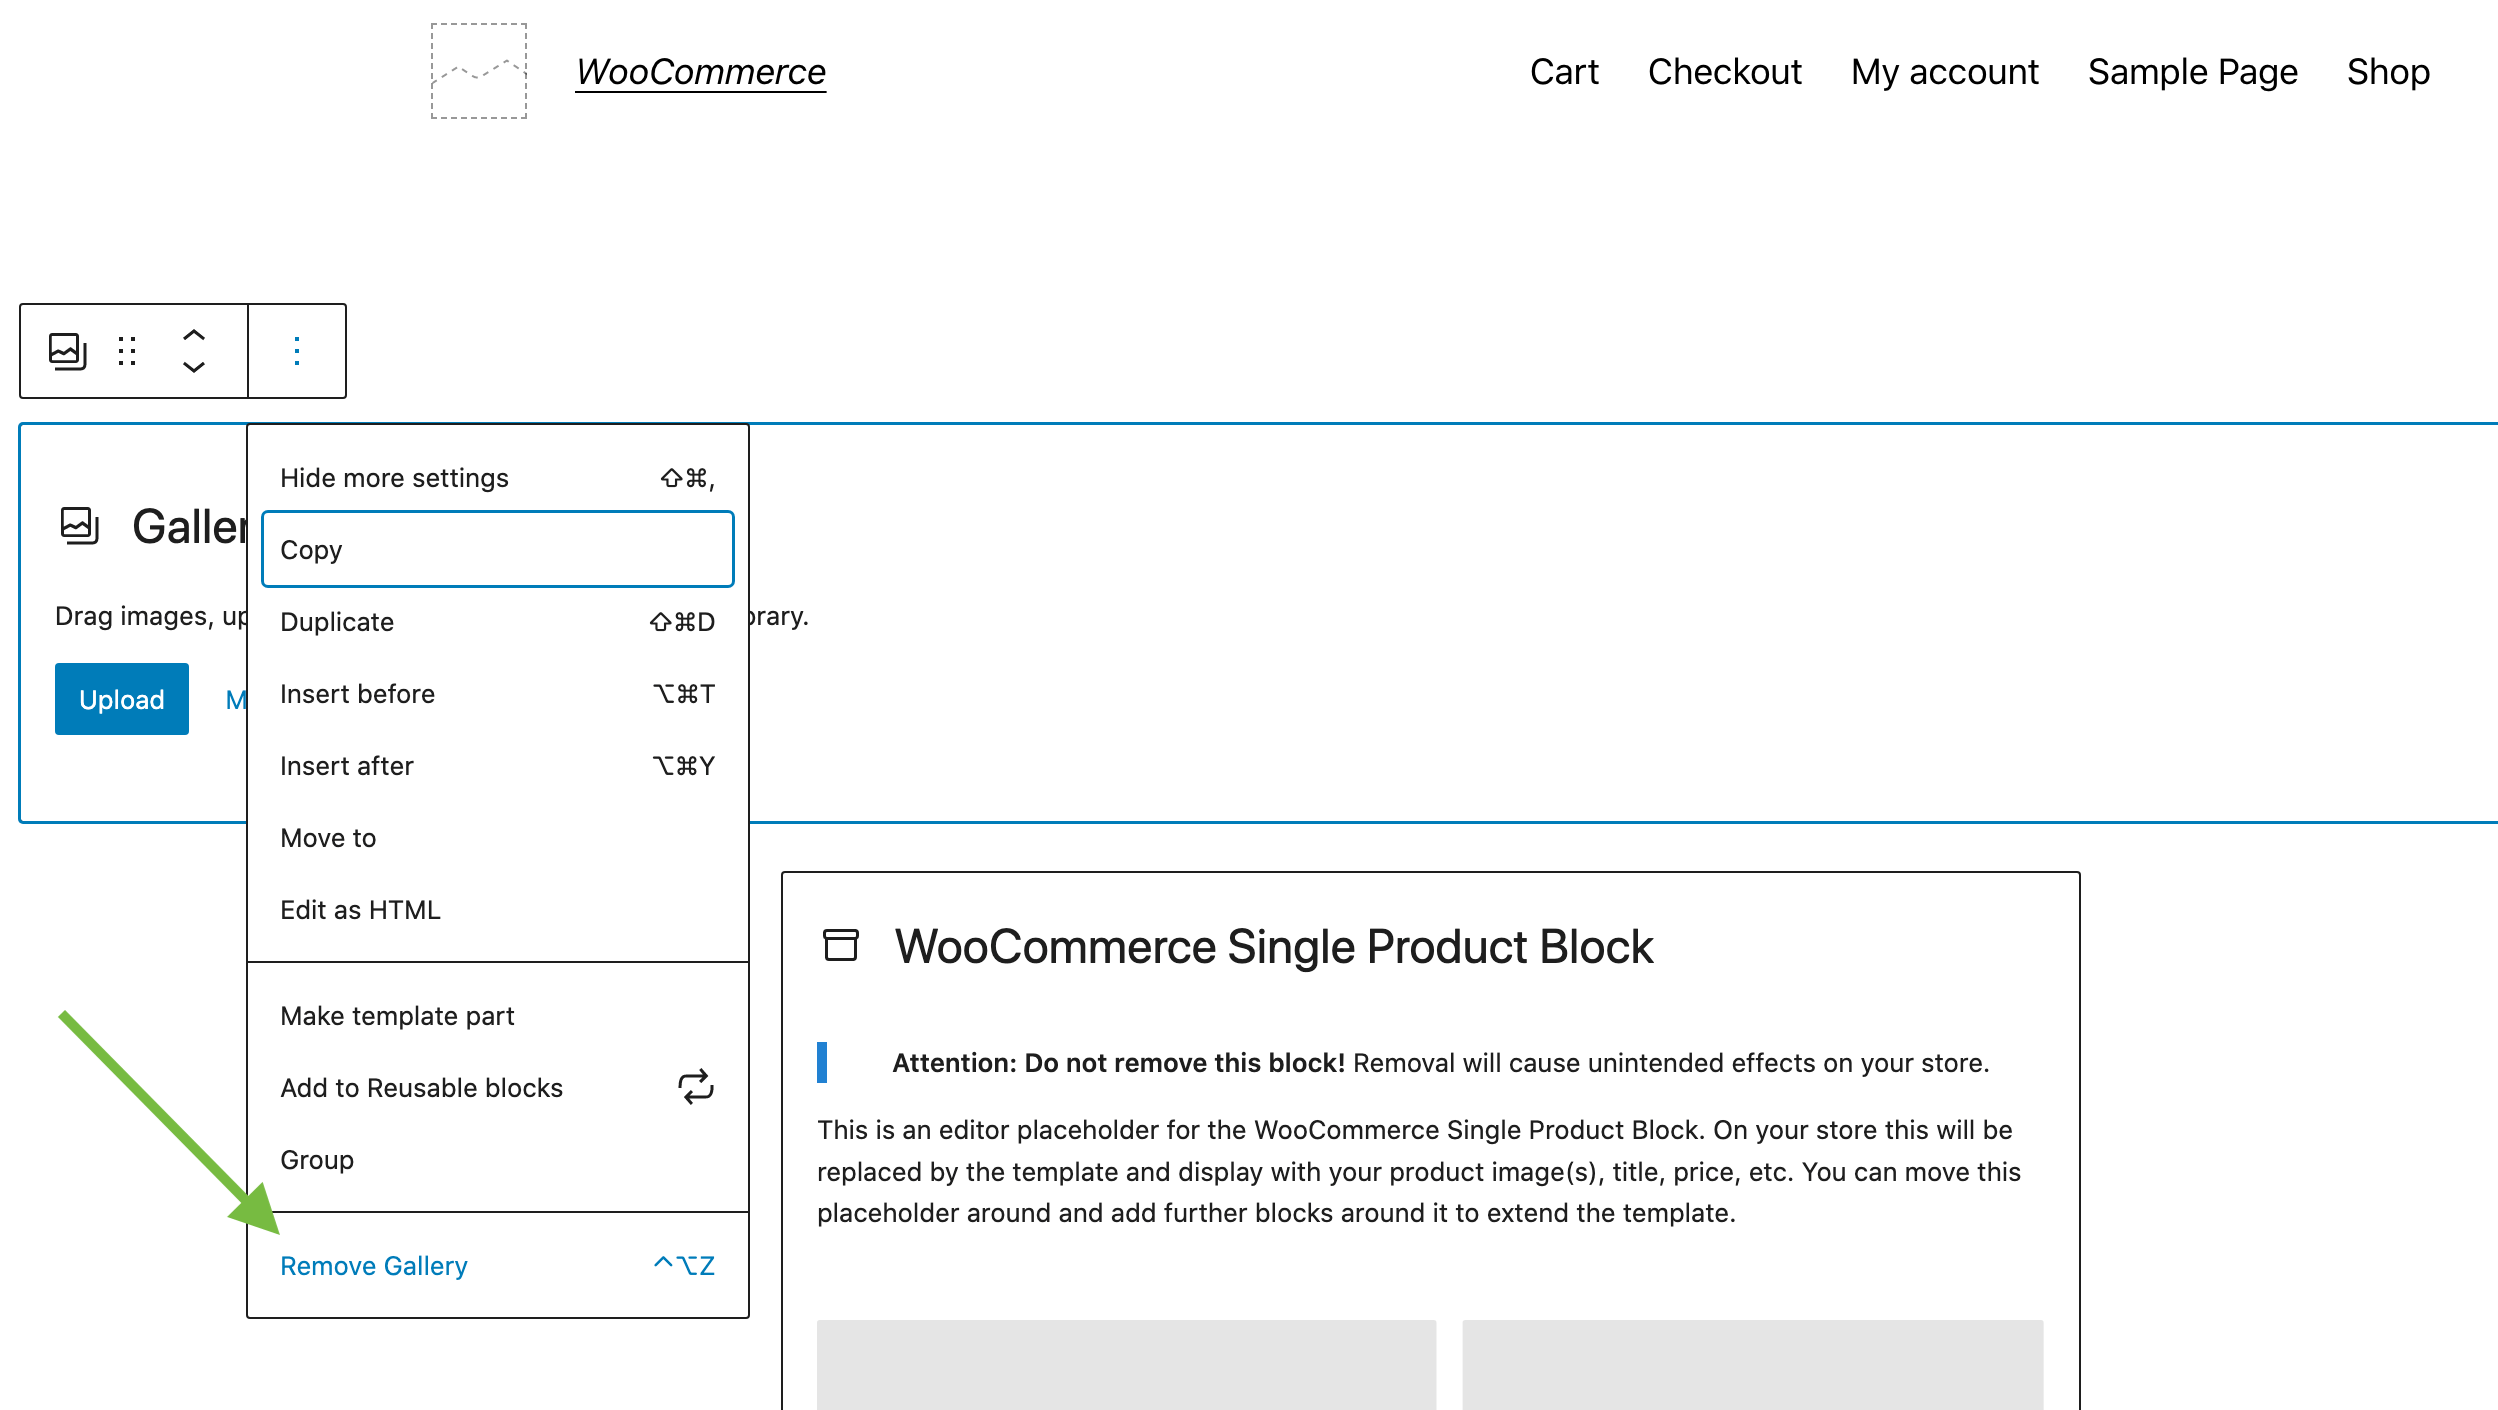The image size is (2498, 1410).
Task: Click the drag handle in the block toolbar
Action: [126, 350]
